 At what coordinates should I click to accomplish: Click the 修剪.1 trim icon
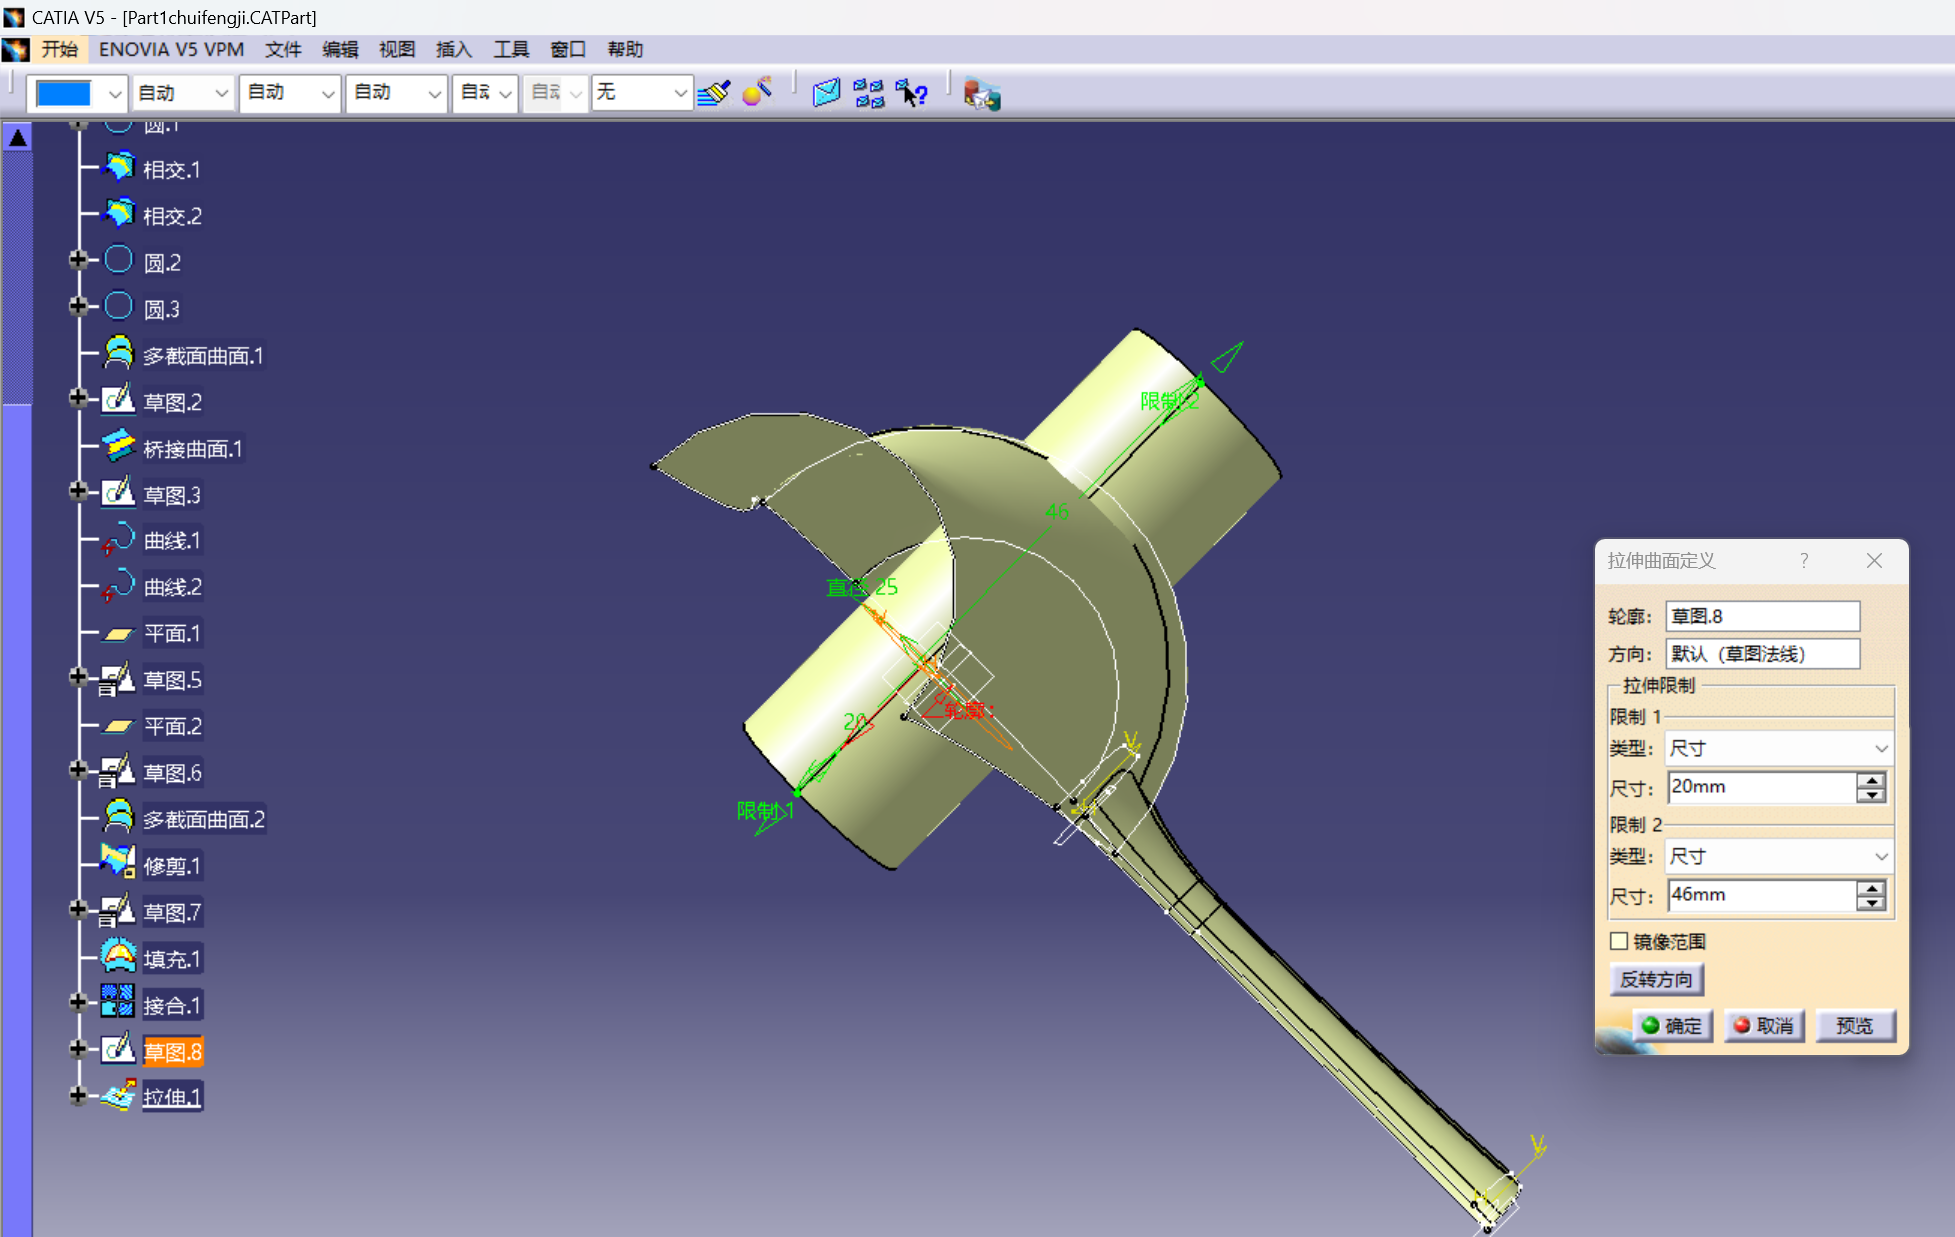119,863
